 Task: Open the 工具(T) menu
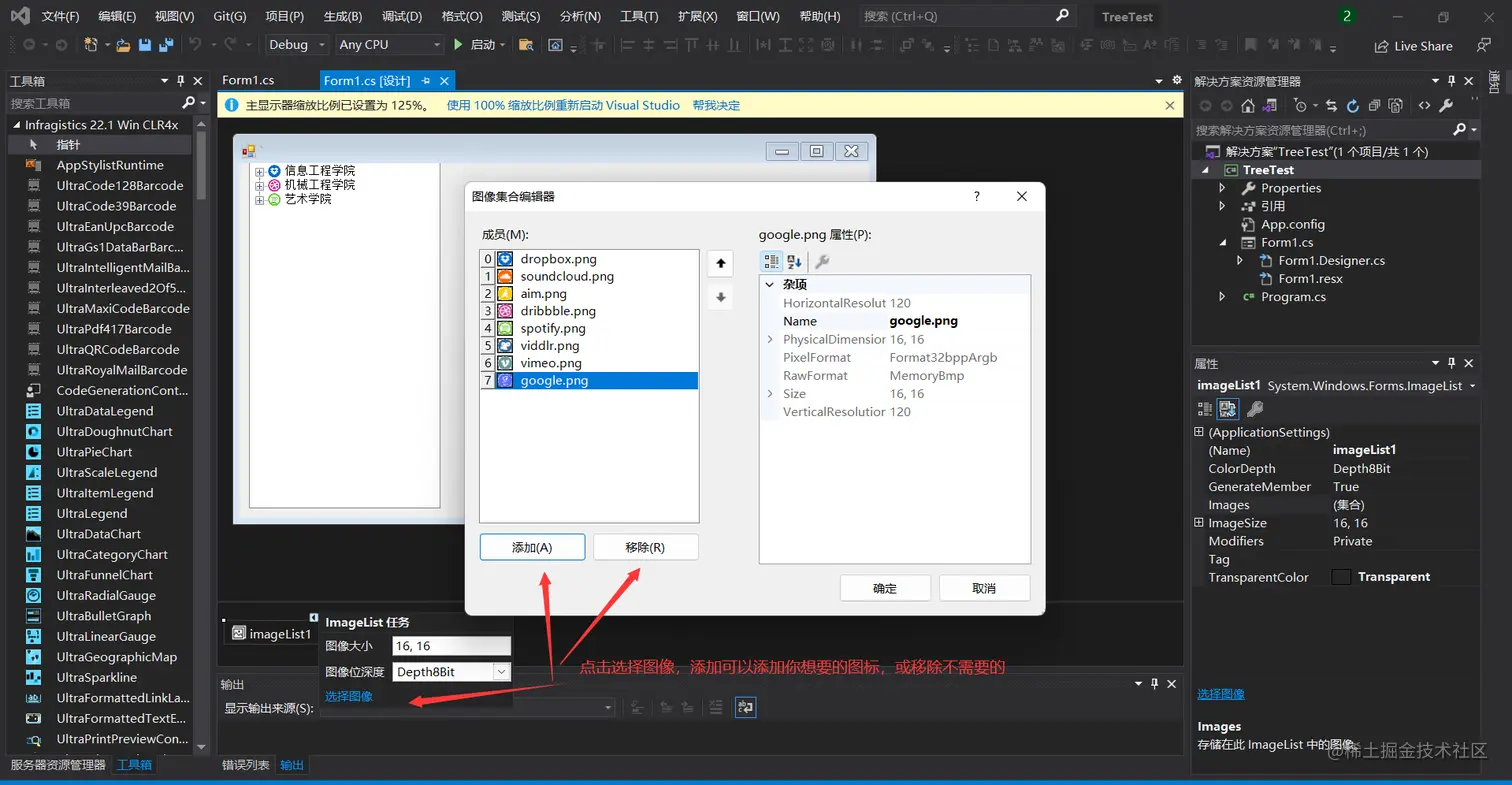coord(639,17)
